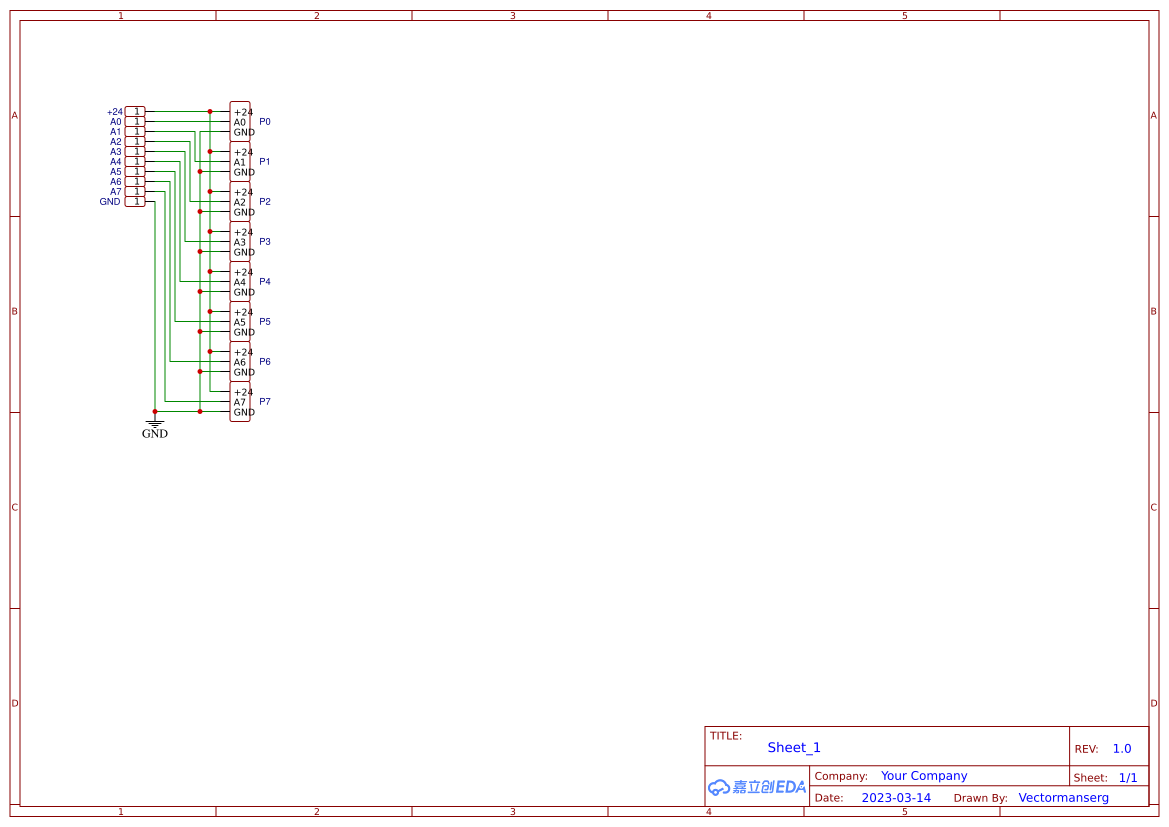
Task: Select connector symbol P1
Action: [239, 161]
